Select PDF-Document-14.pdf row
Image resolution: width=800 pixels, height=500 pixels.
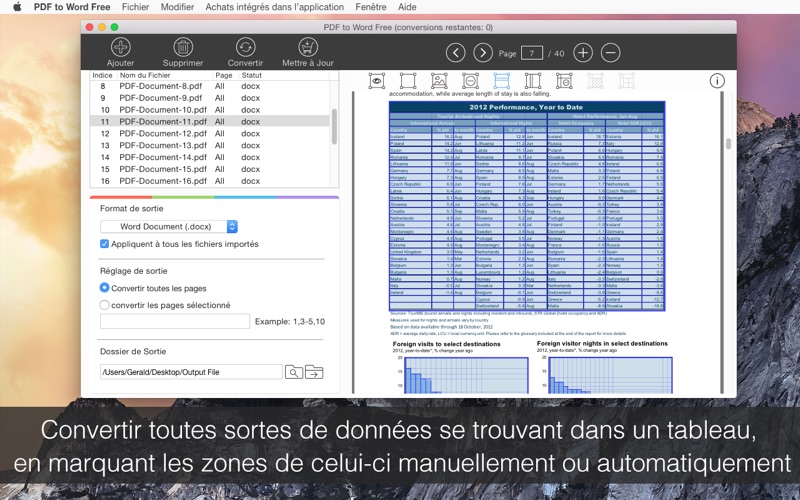210,157
